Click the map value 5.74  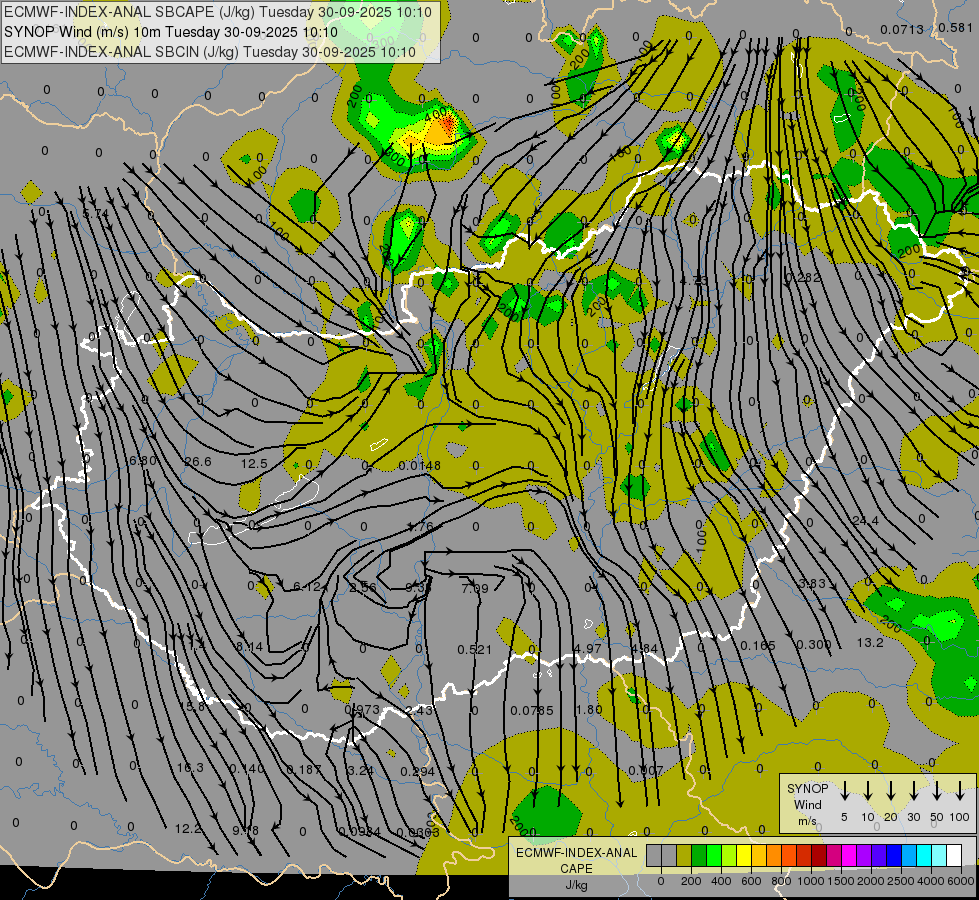[x=96, y=214]
